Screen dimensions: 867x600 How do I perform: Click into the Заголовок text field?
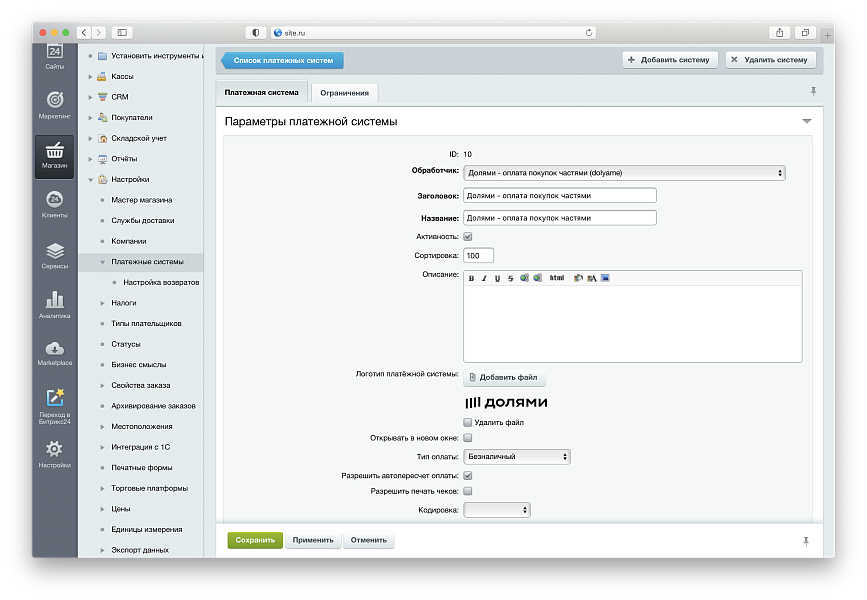pyautogui.click(x=560, y=196)
